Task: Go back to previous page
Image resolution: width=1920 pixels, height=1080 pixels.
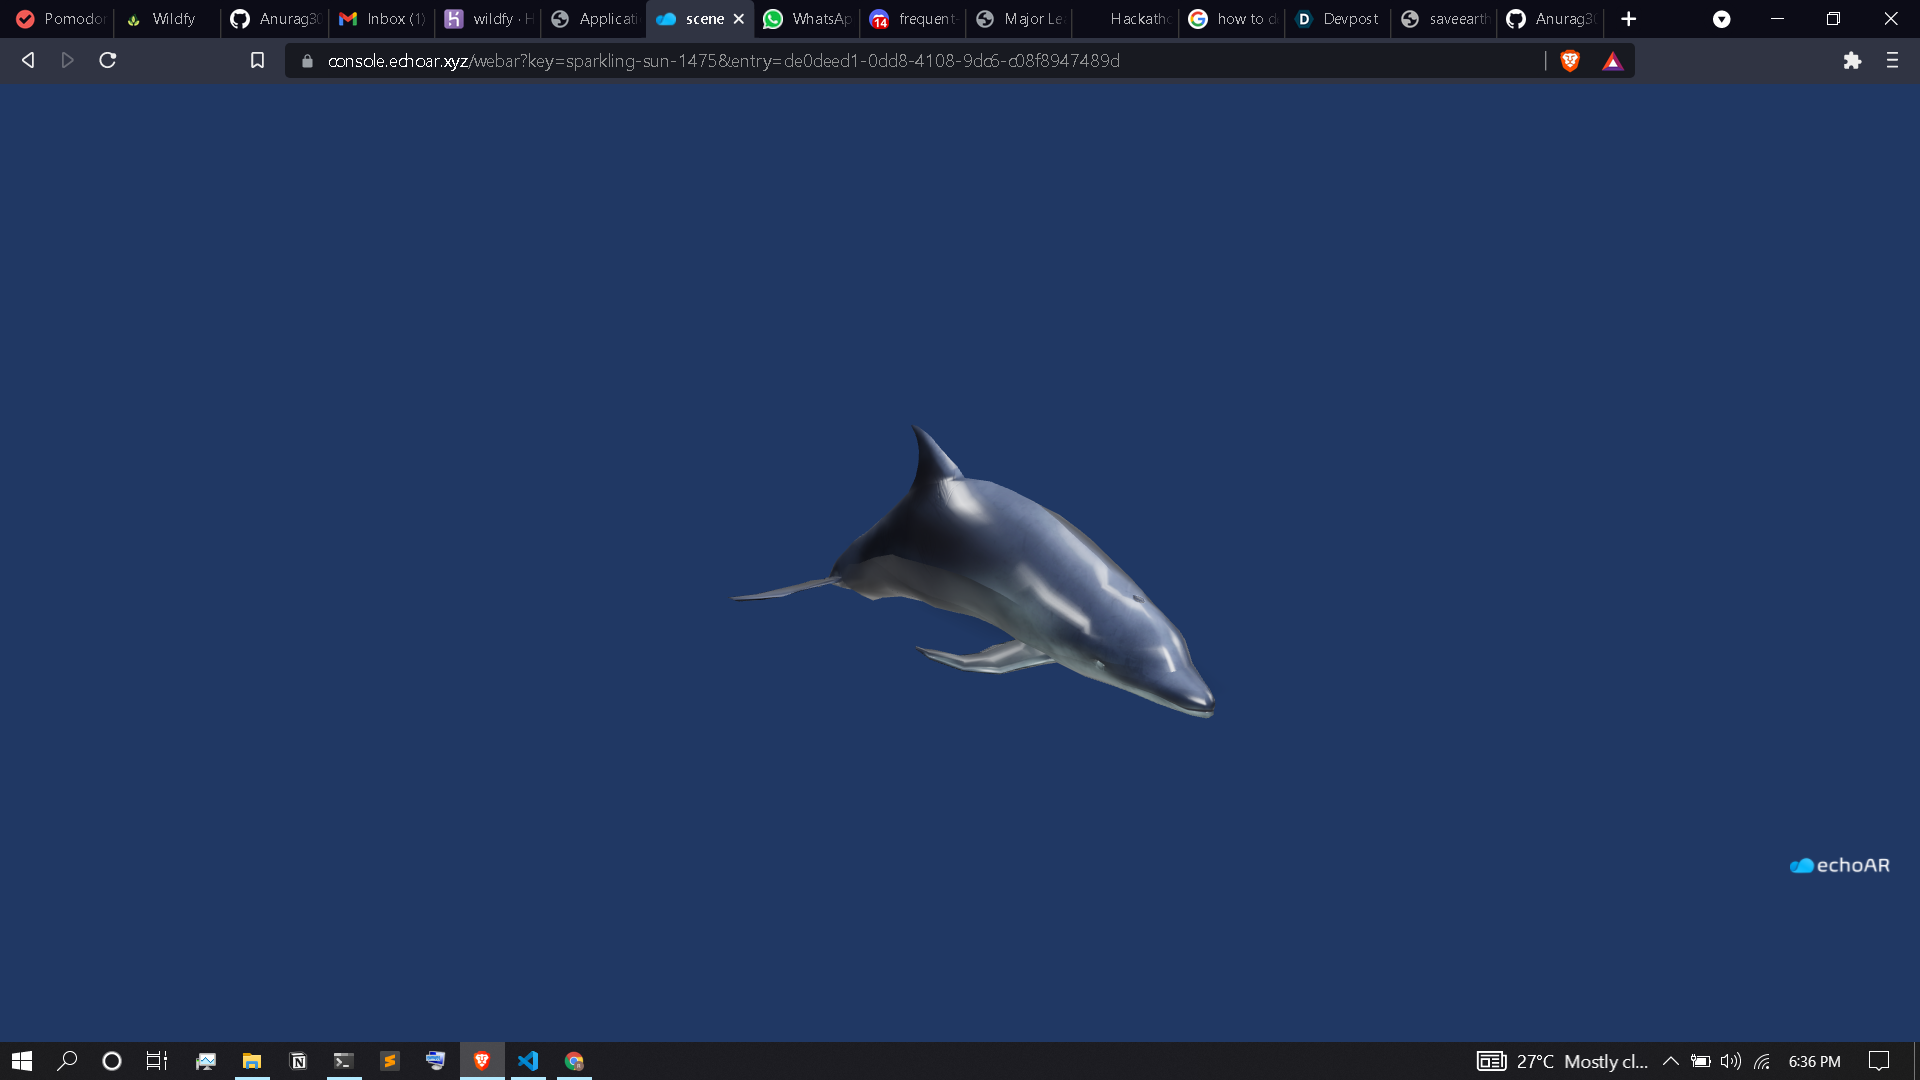Action: coord(28,61)
